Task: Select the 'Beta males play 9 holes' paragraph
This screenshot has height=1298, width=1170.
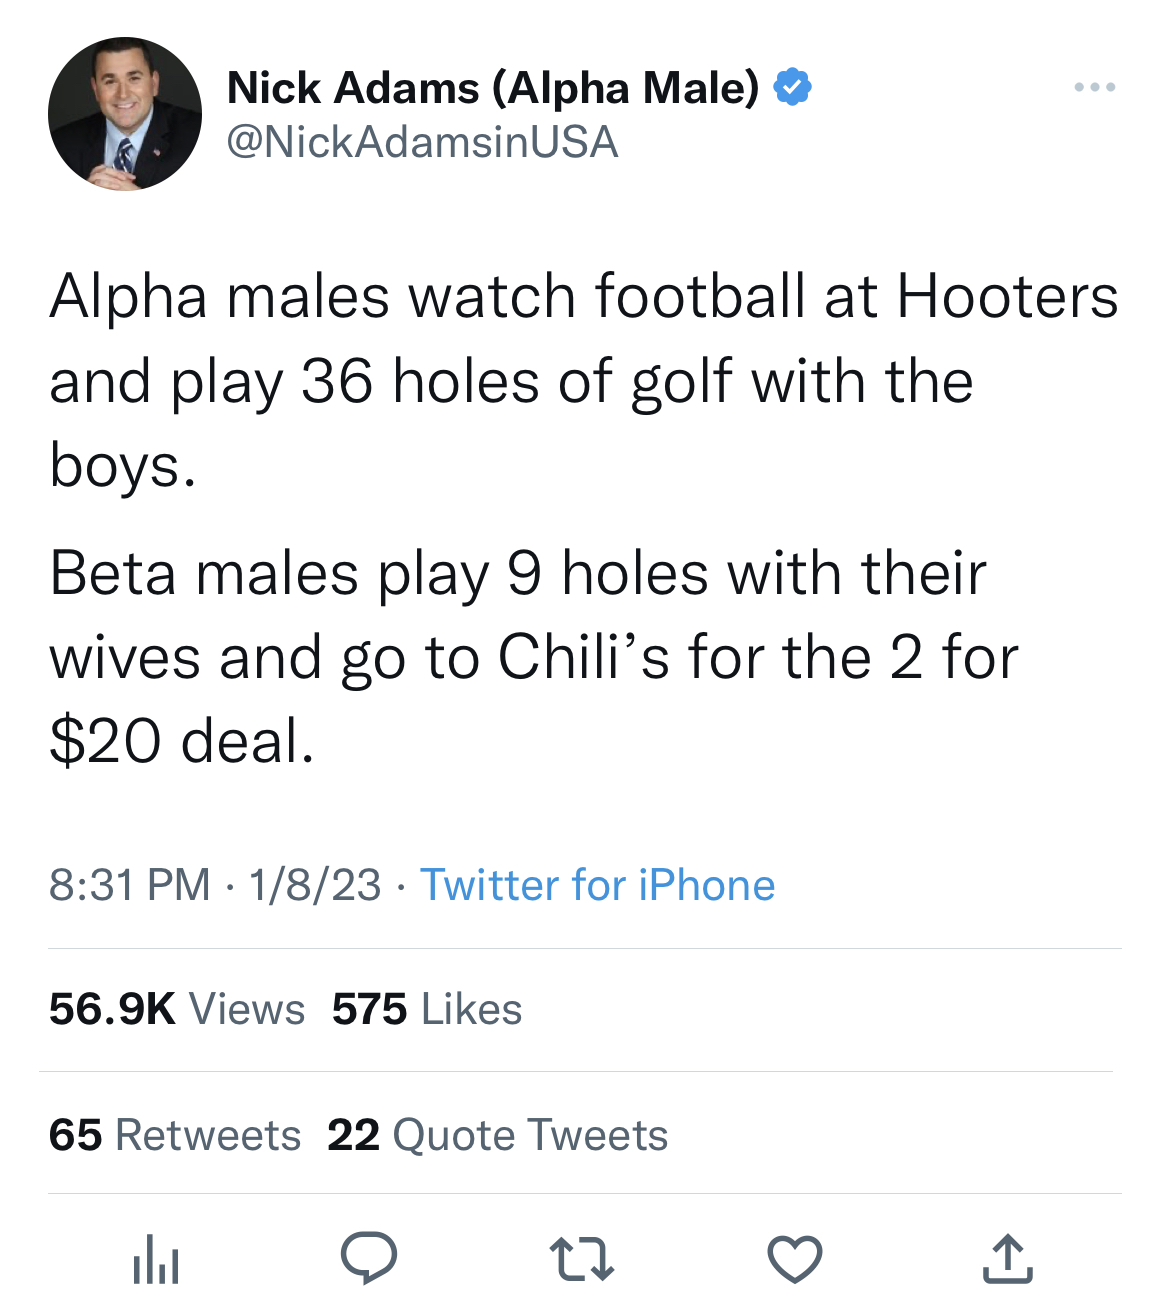Action: pyautogui.click(x=534, y=657)
